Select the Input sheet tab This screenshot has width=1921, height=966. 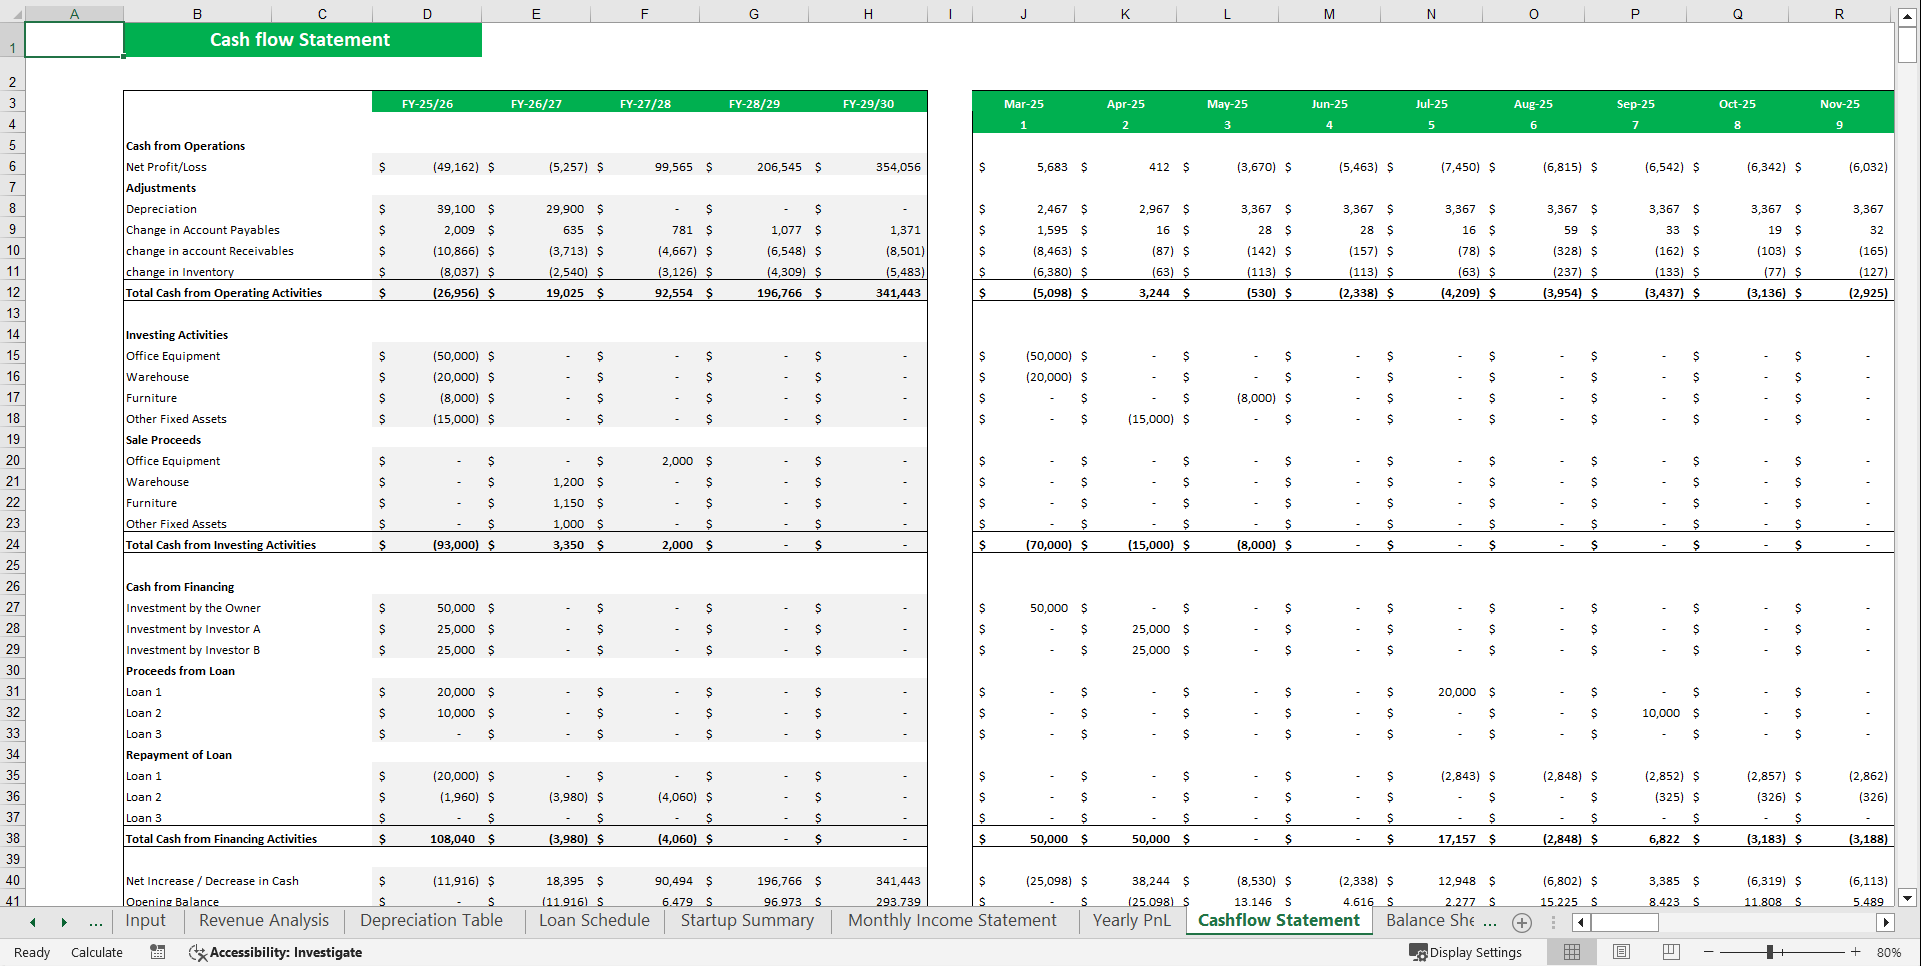pos(146,921)
